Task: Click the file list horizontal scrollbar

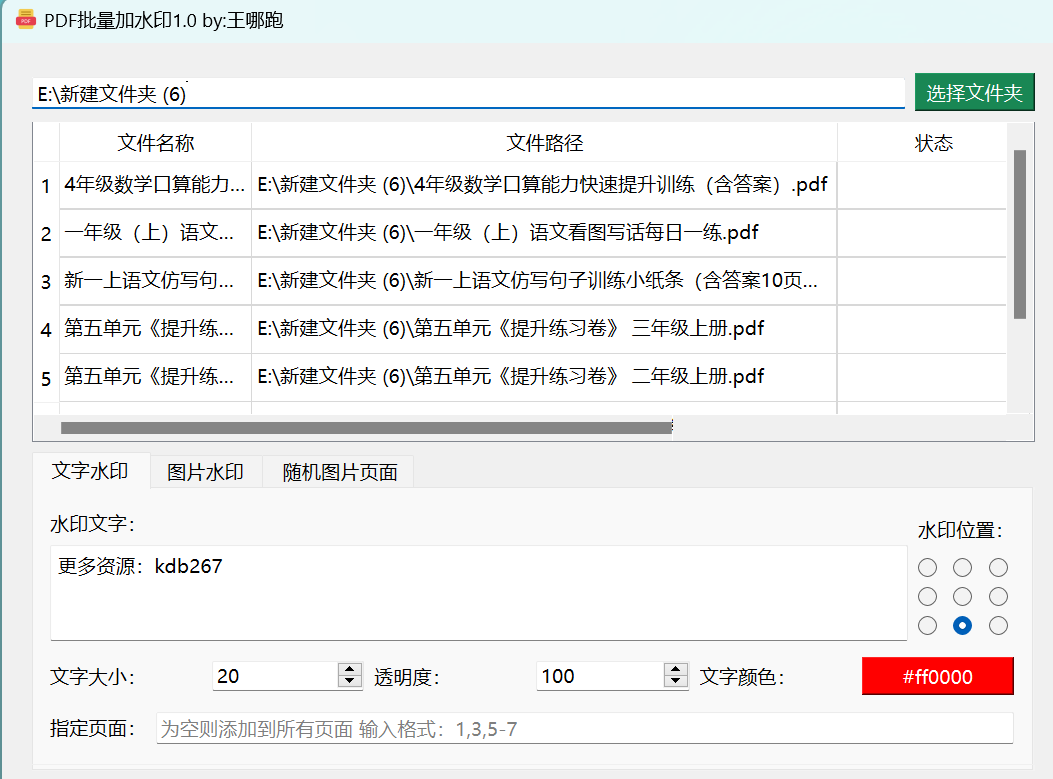Action: (x=367, y=428)
